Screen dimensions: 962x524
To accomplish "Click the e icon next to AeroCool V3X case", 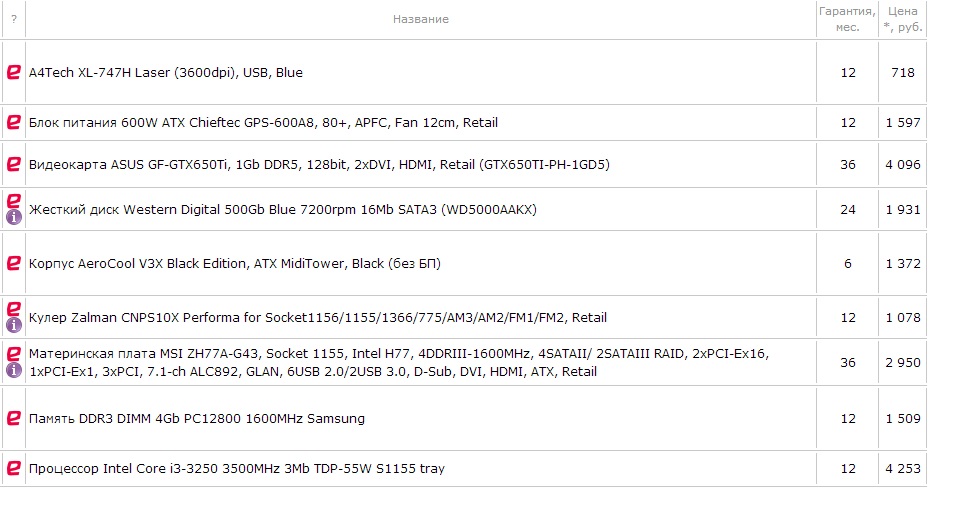I will [13, 263].
